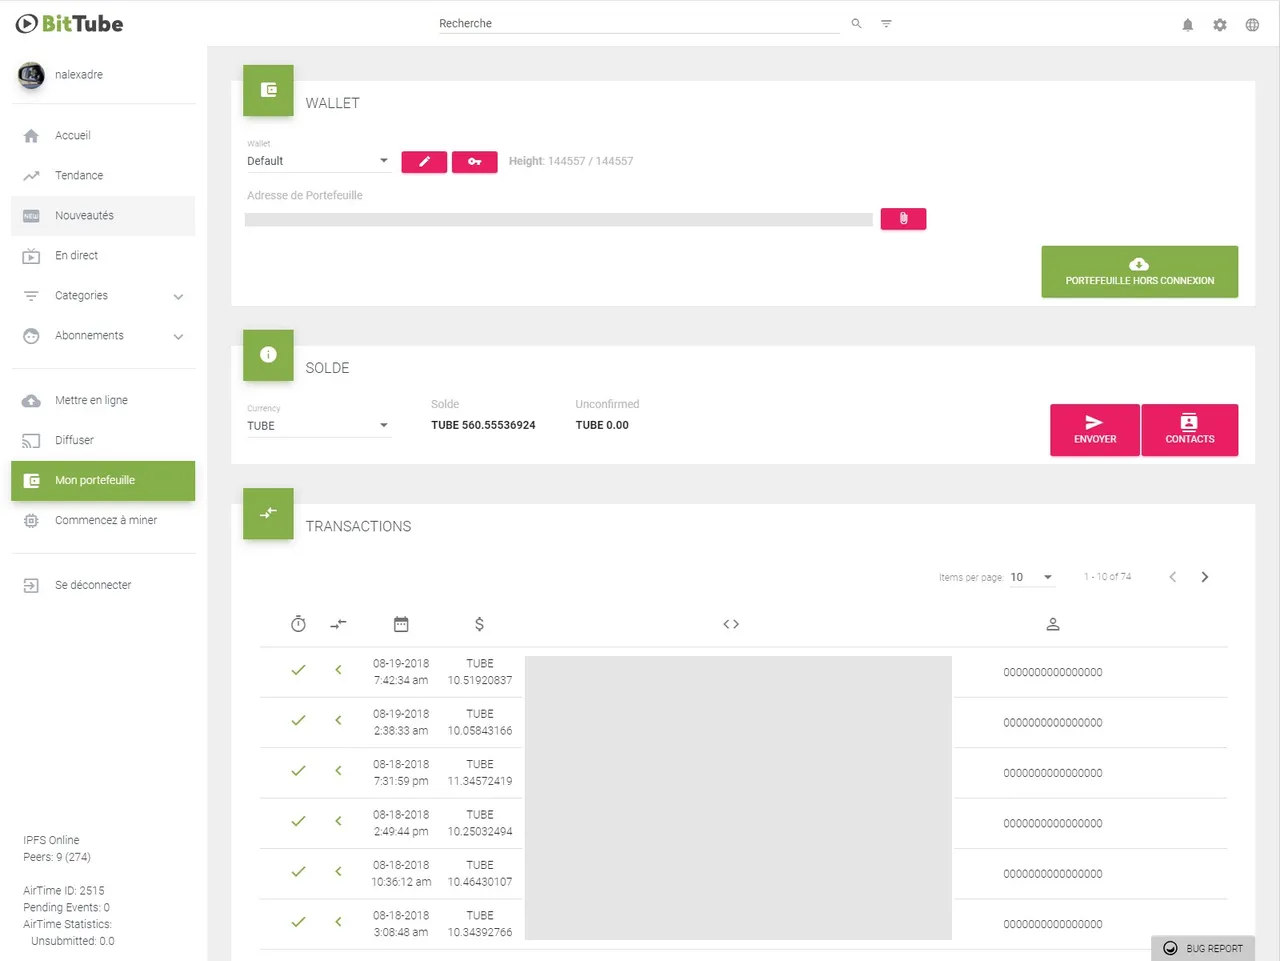The image size is (1280, 961).
Task: Click the Height 144557 / 144557 text
Action: (571, 161)
